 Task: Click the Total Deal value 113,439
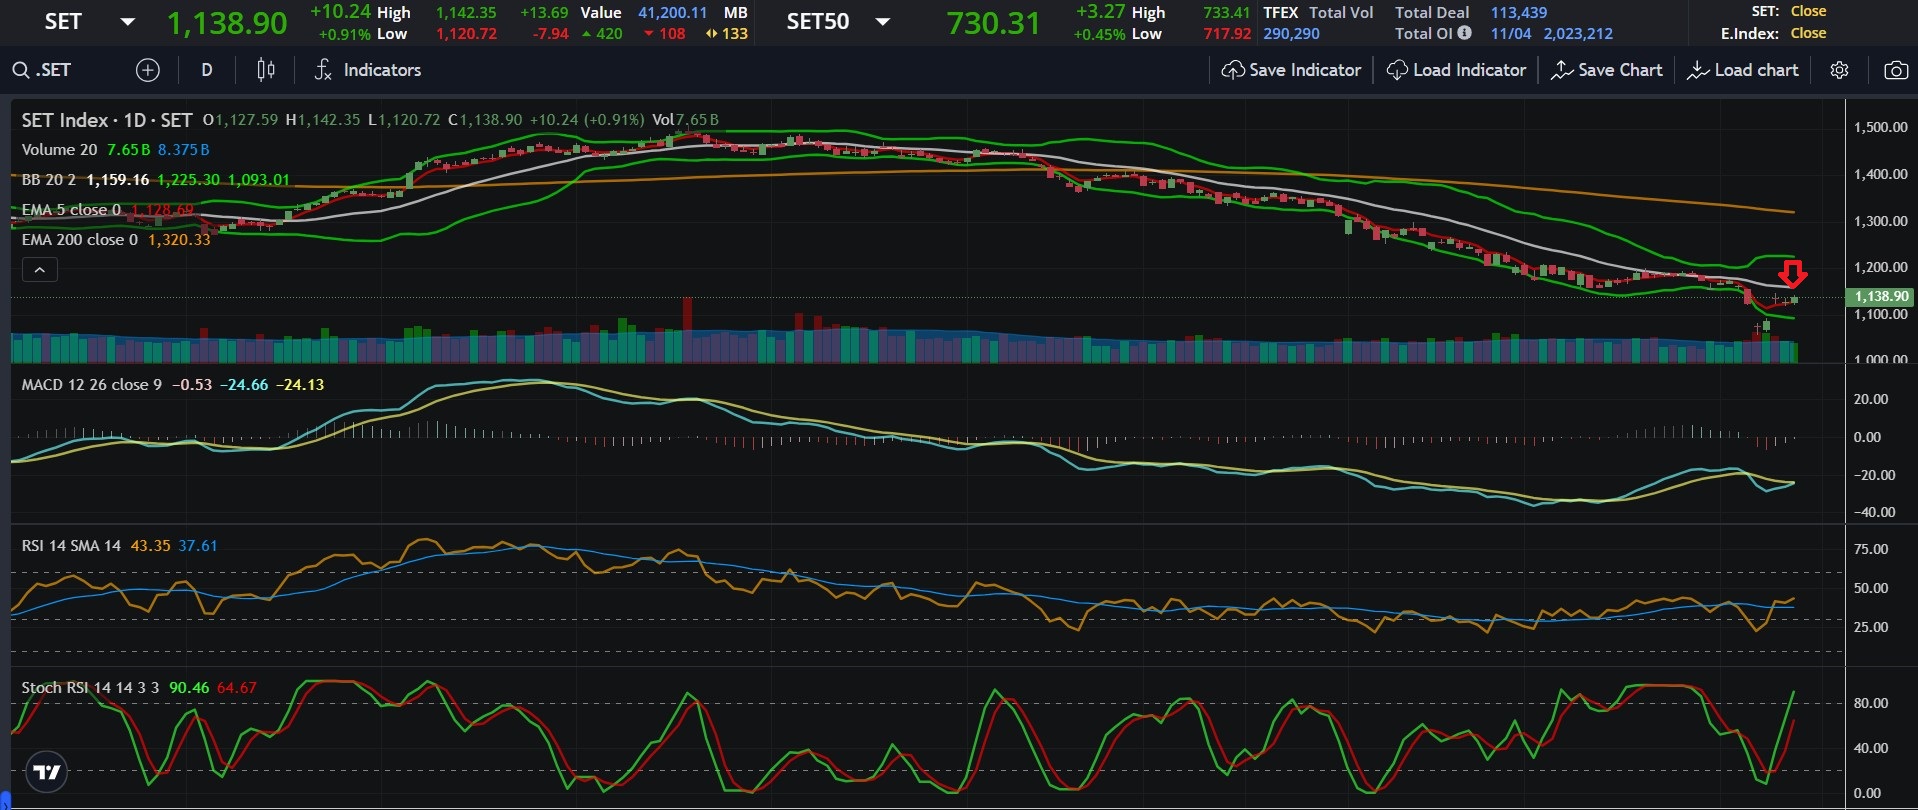tap(1518, 13)
